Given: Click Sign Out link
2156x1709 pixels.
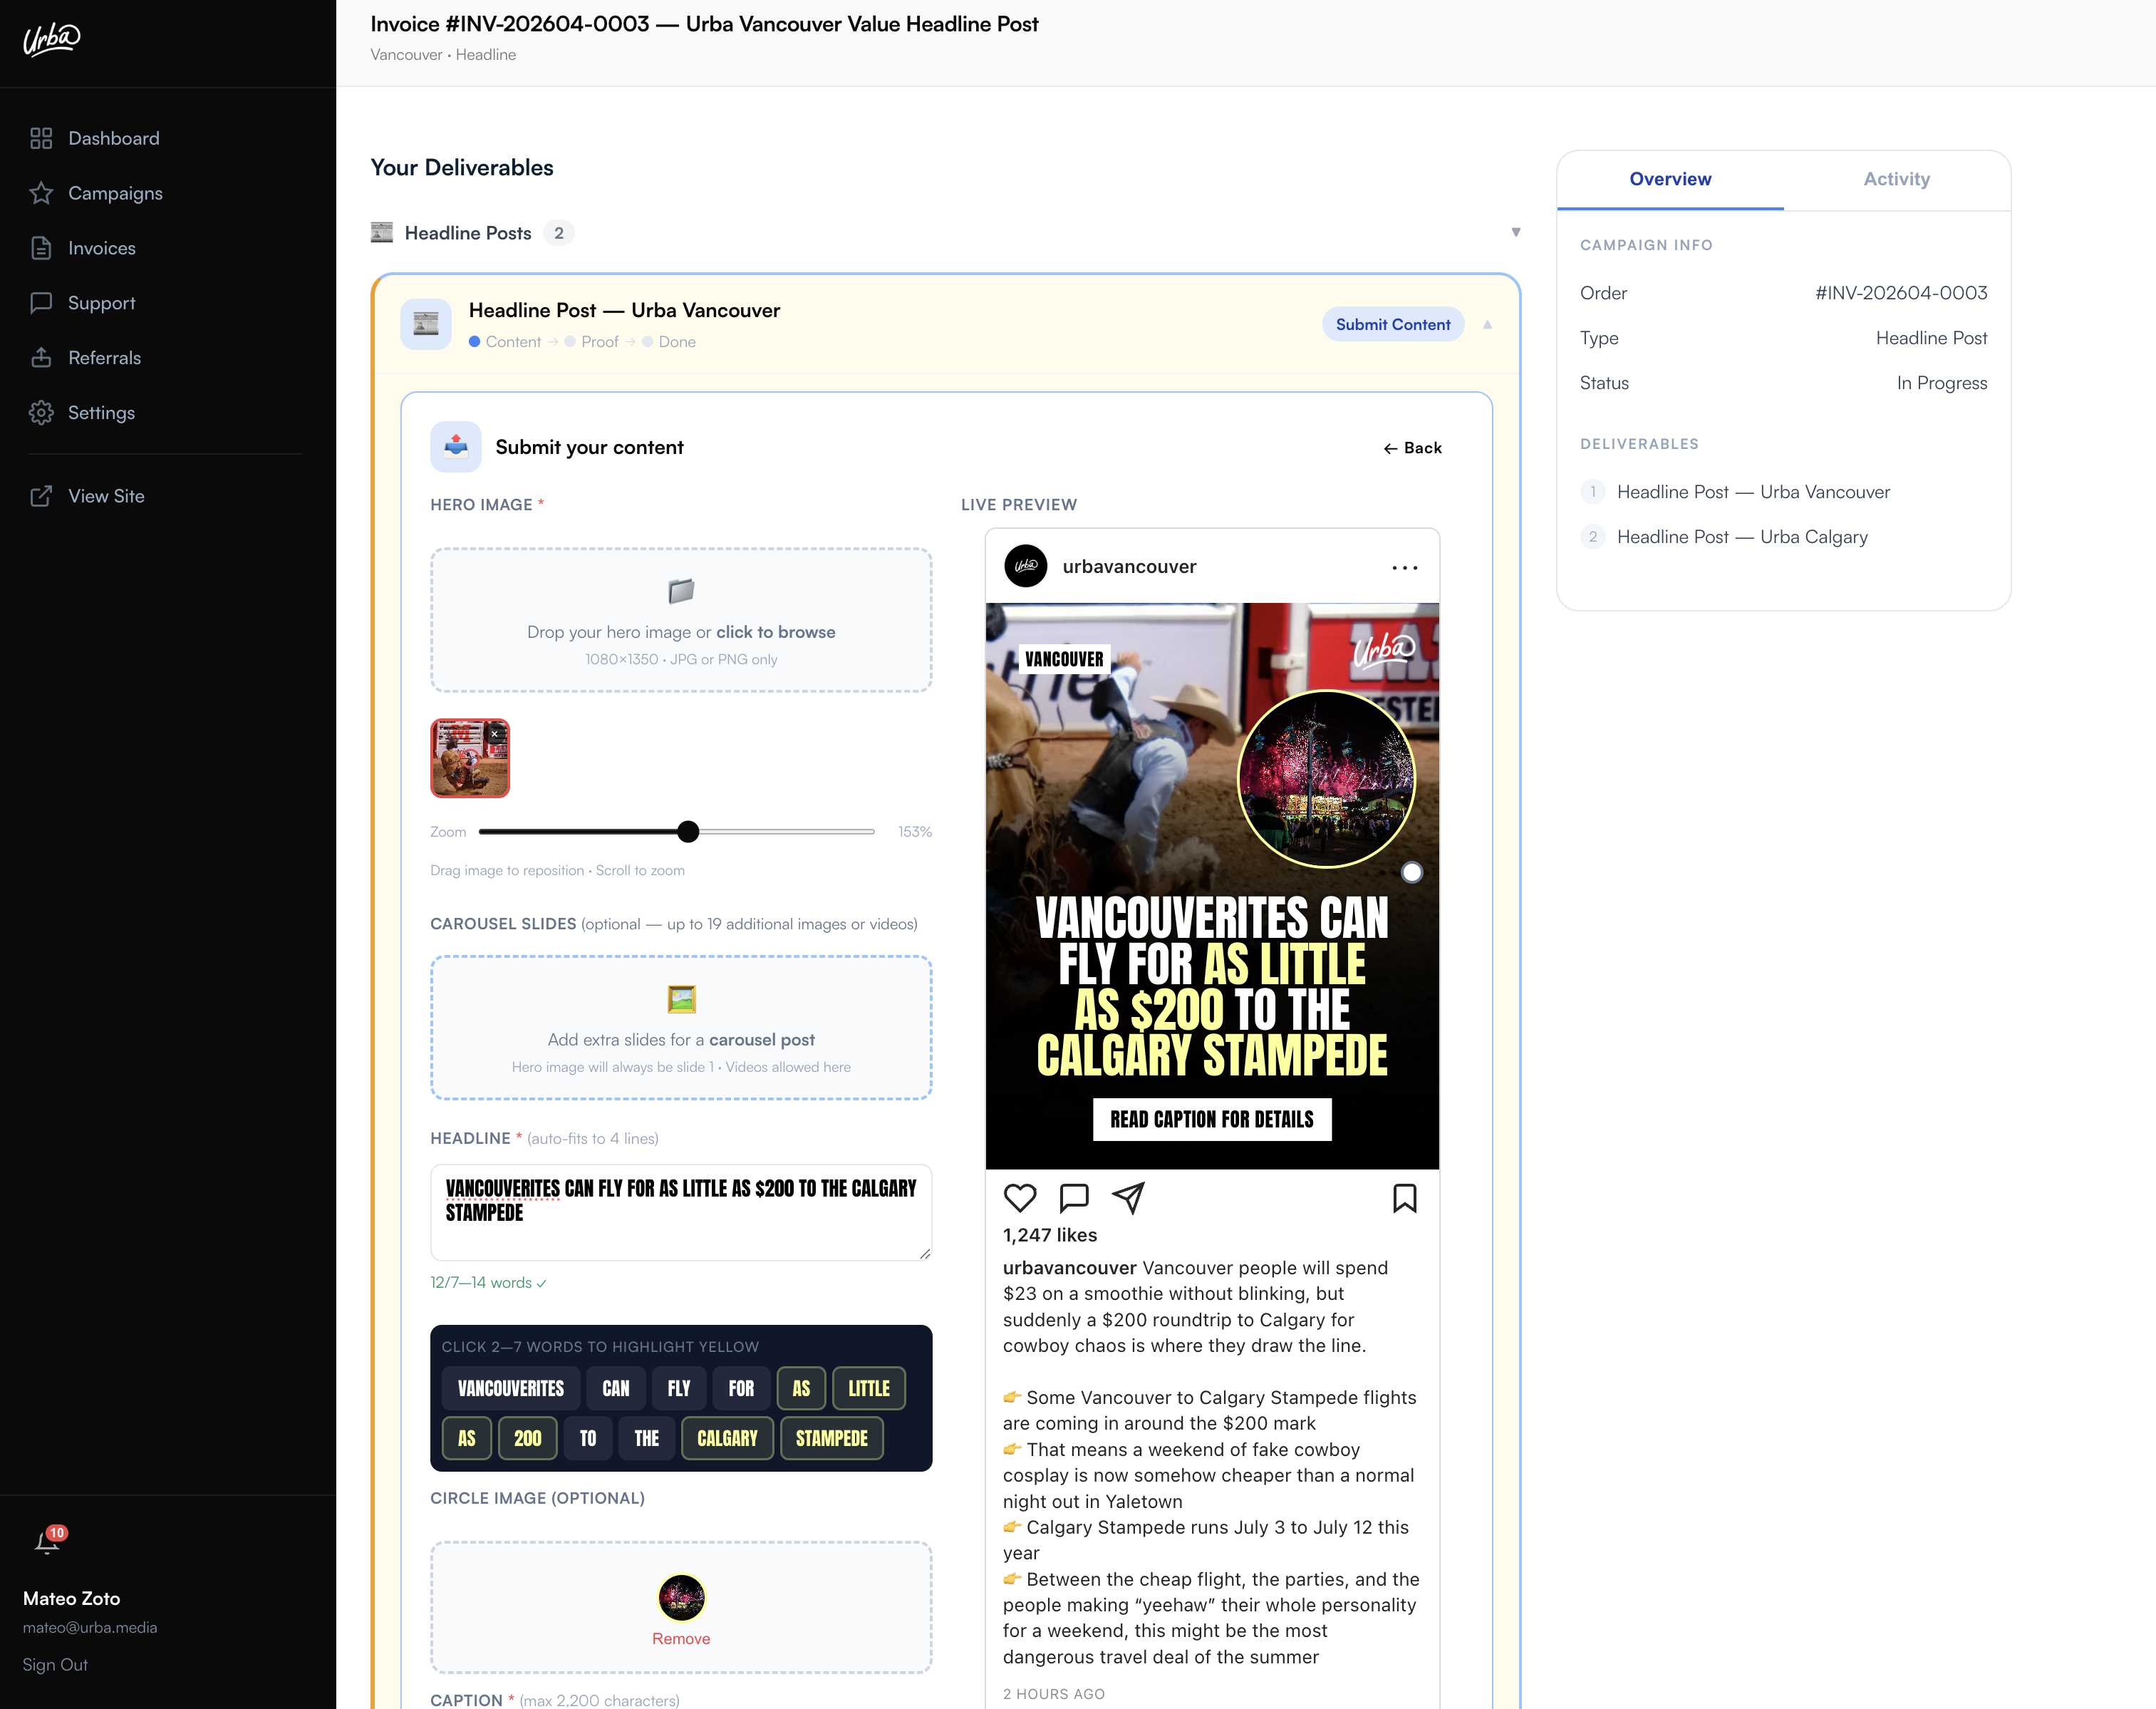Looking at the screenshot, I should (55, 1664).
